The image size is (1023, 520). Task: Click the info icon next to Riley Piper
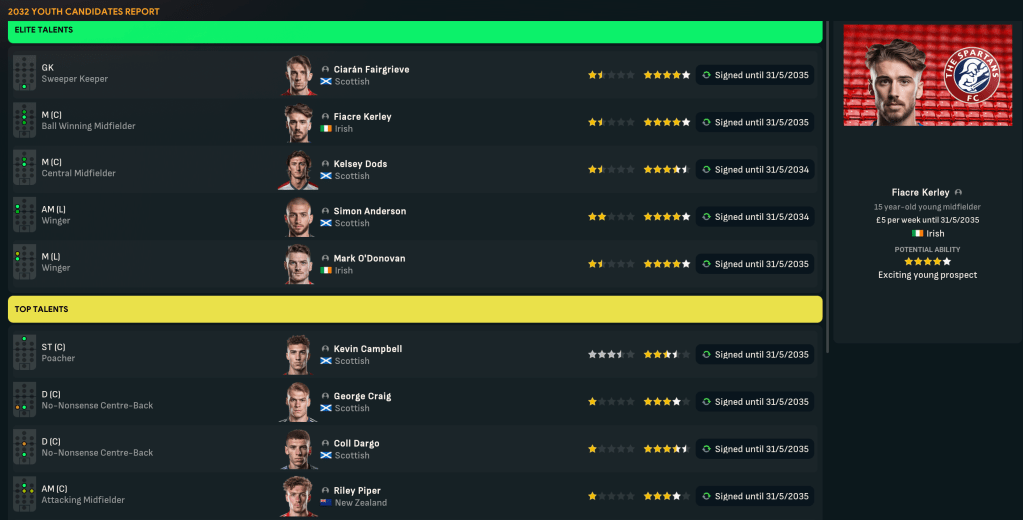click(325, 491)
